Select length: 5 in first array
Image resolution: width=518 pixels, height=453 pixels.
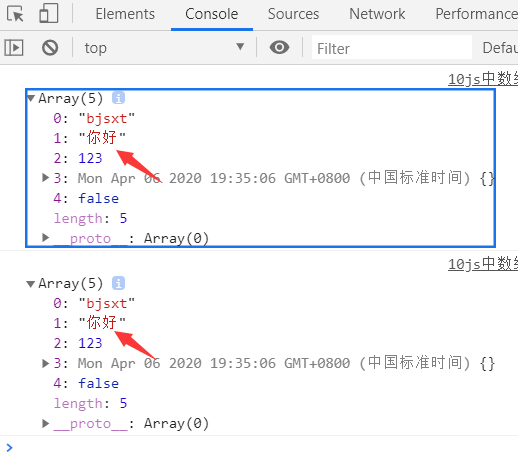coord(90,218)
